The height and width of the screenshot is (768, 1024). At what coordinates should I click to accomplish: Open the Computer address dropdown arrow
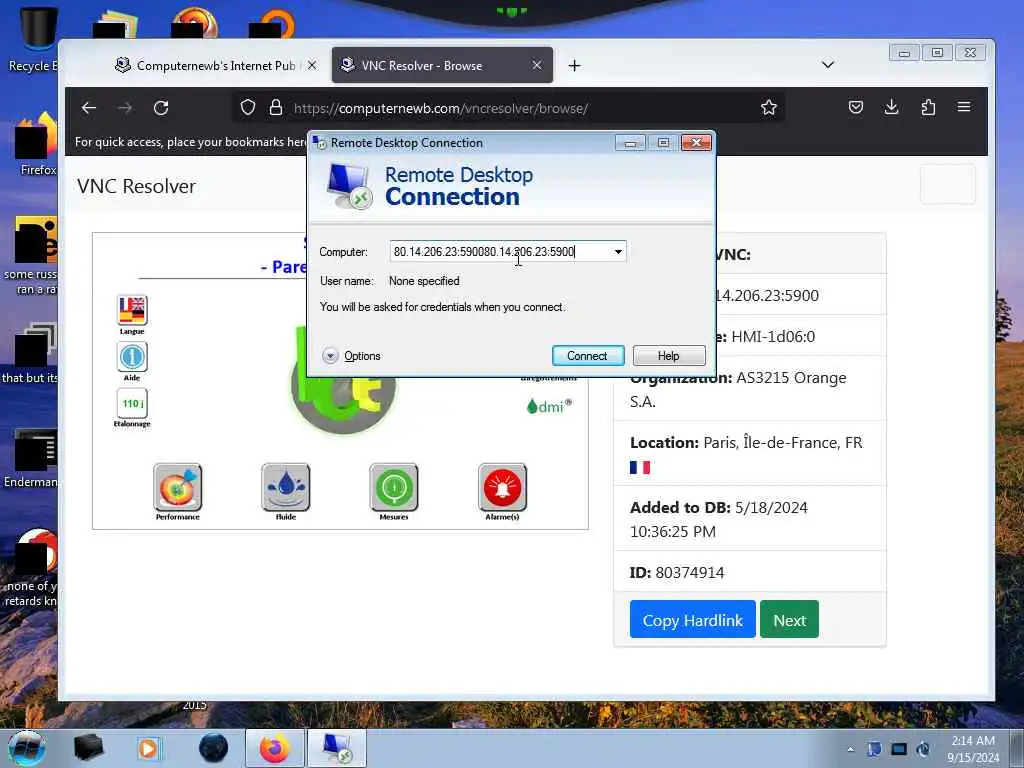coord(618,252)
